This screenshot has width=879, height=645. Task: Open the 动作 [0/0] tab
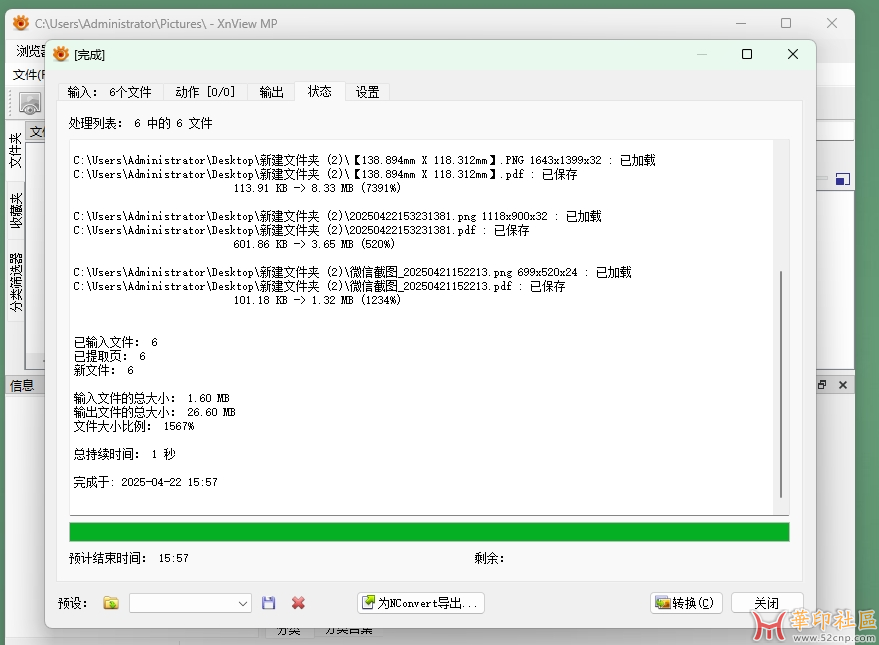[x=205, y=92]
